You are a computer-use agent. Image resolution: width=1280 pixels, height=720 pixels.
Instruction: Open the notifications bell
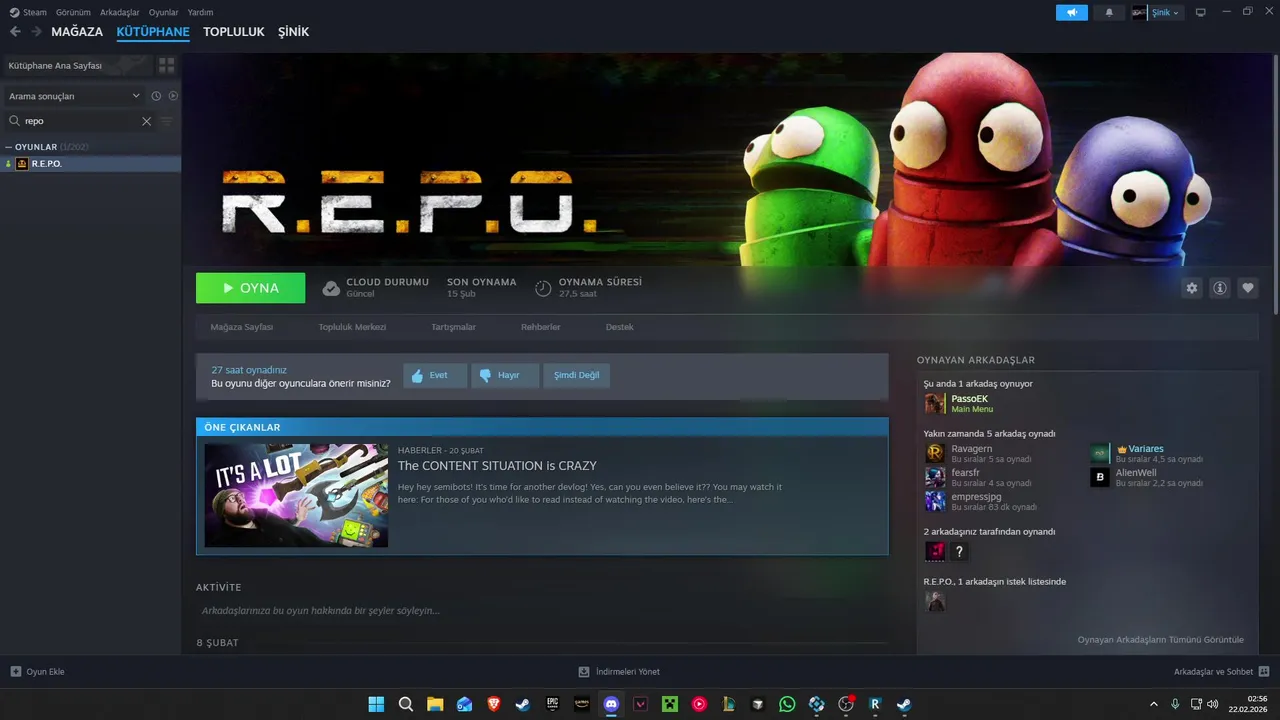pos(1109,13)
